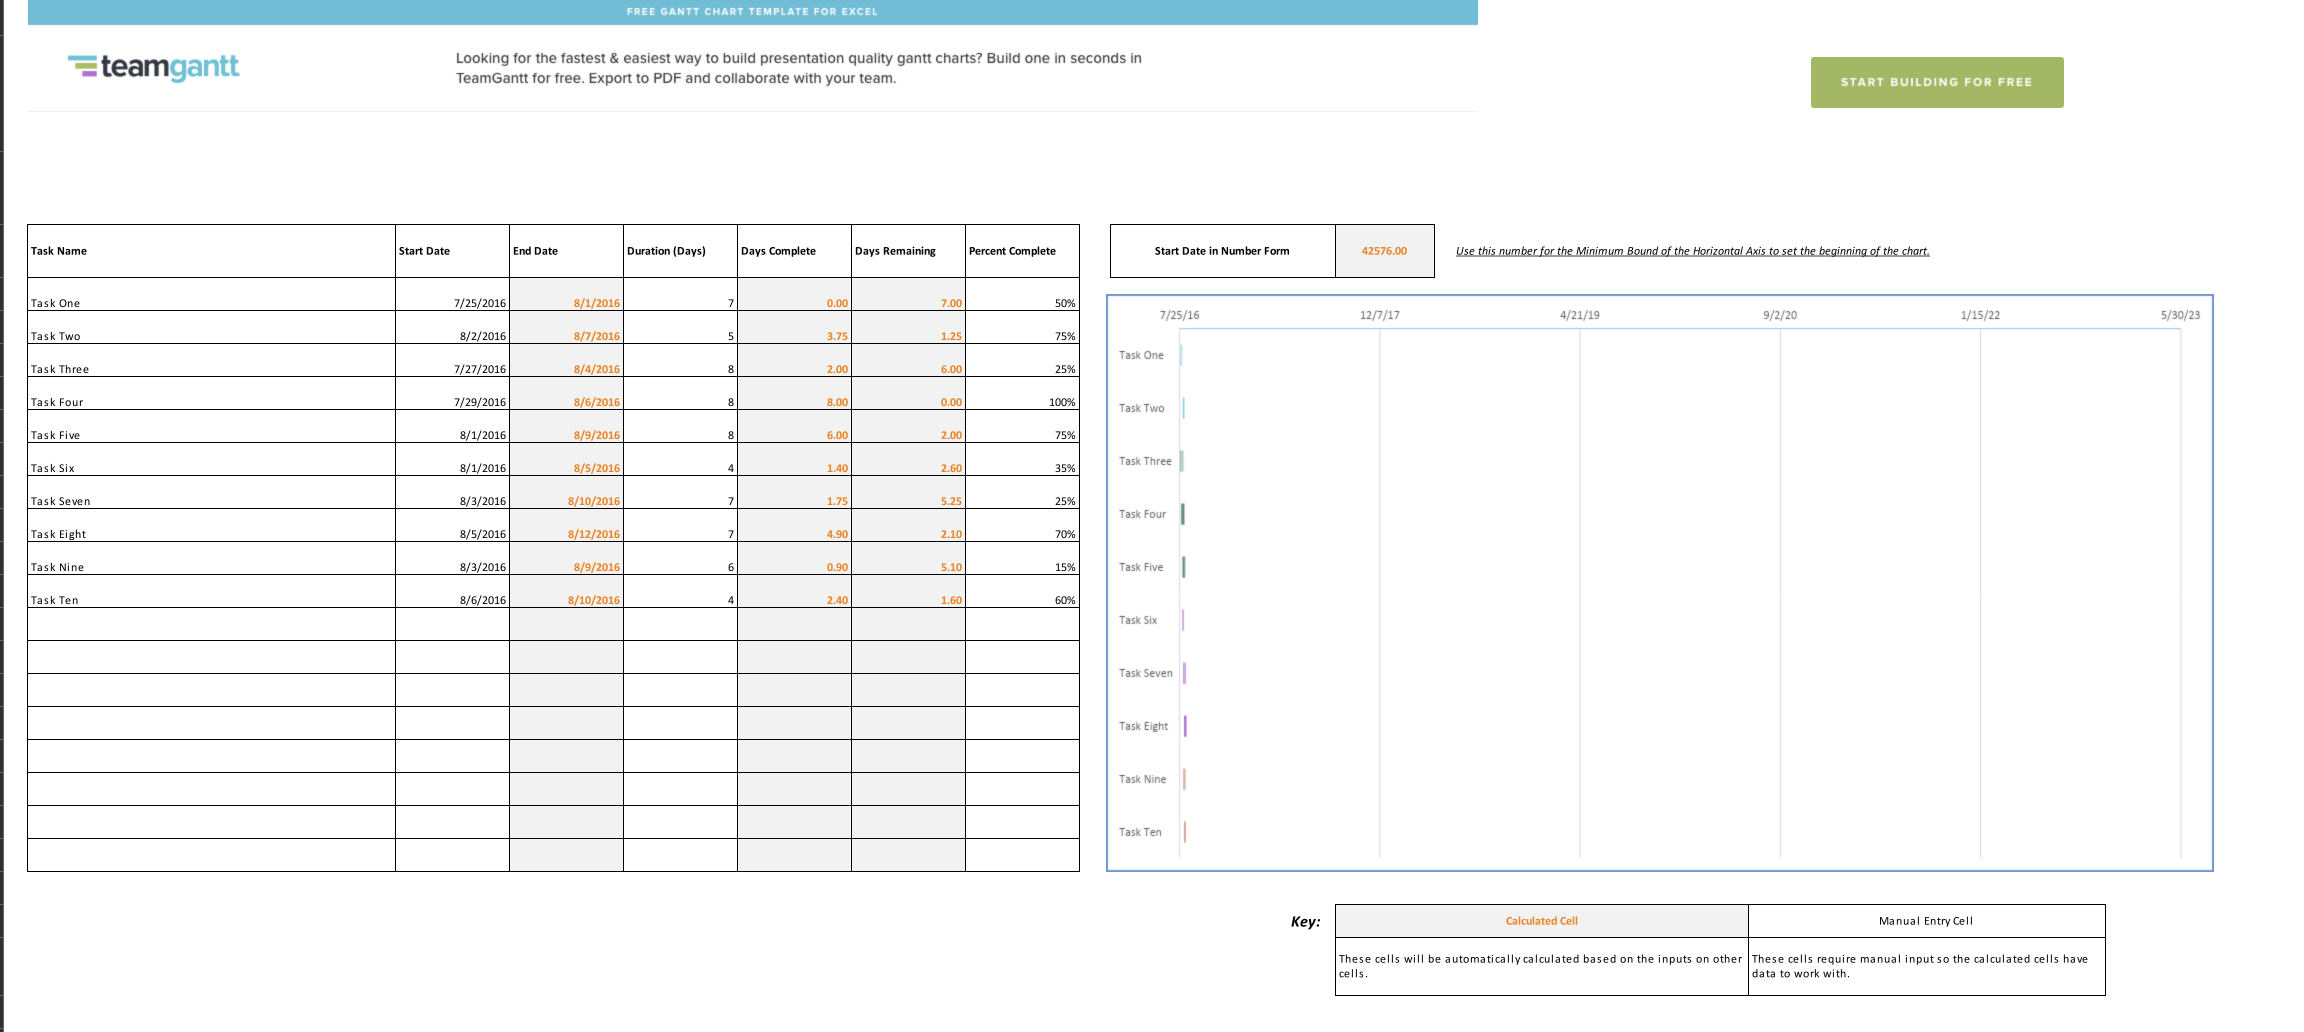Image resolution: width=2304 pixels, height=1032 pixels.
Task: Click Task Eight's purple bar in the chart
Action: 1186,726
